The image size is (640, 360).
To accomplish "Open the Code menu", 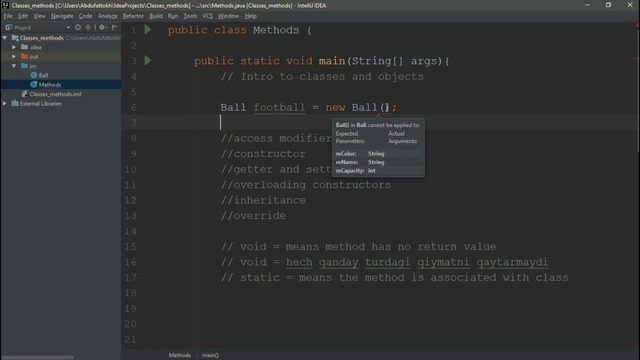I will (85, 16).
